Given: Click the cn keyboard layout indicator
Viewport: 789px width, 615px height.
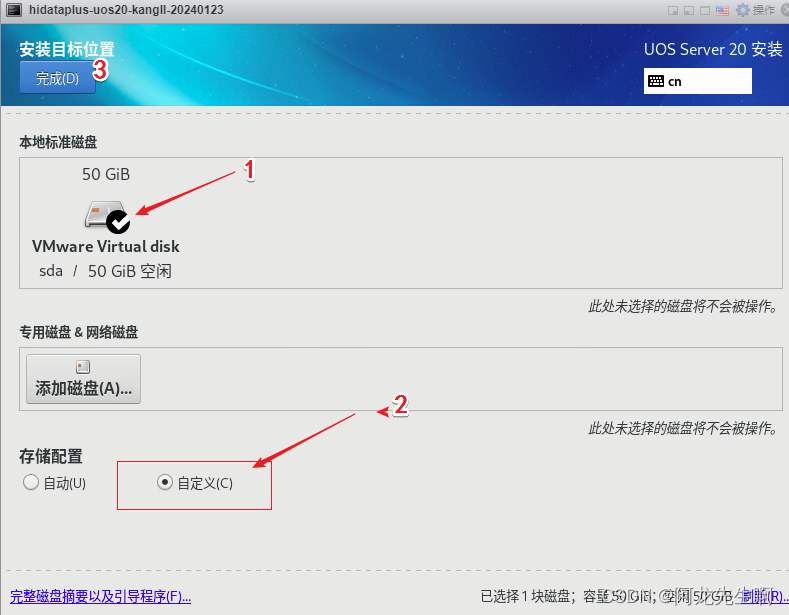Looking at the screenshot, I should click(697, 81).
